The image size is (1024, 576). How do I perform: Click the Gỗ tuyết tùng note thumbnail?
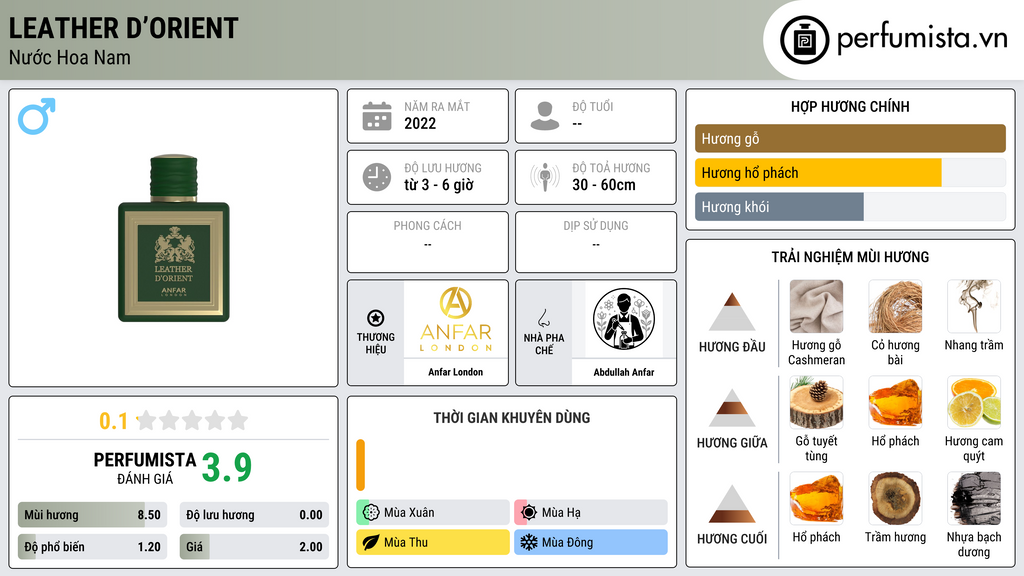pyautogui.click(x=816, y=402)
